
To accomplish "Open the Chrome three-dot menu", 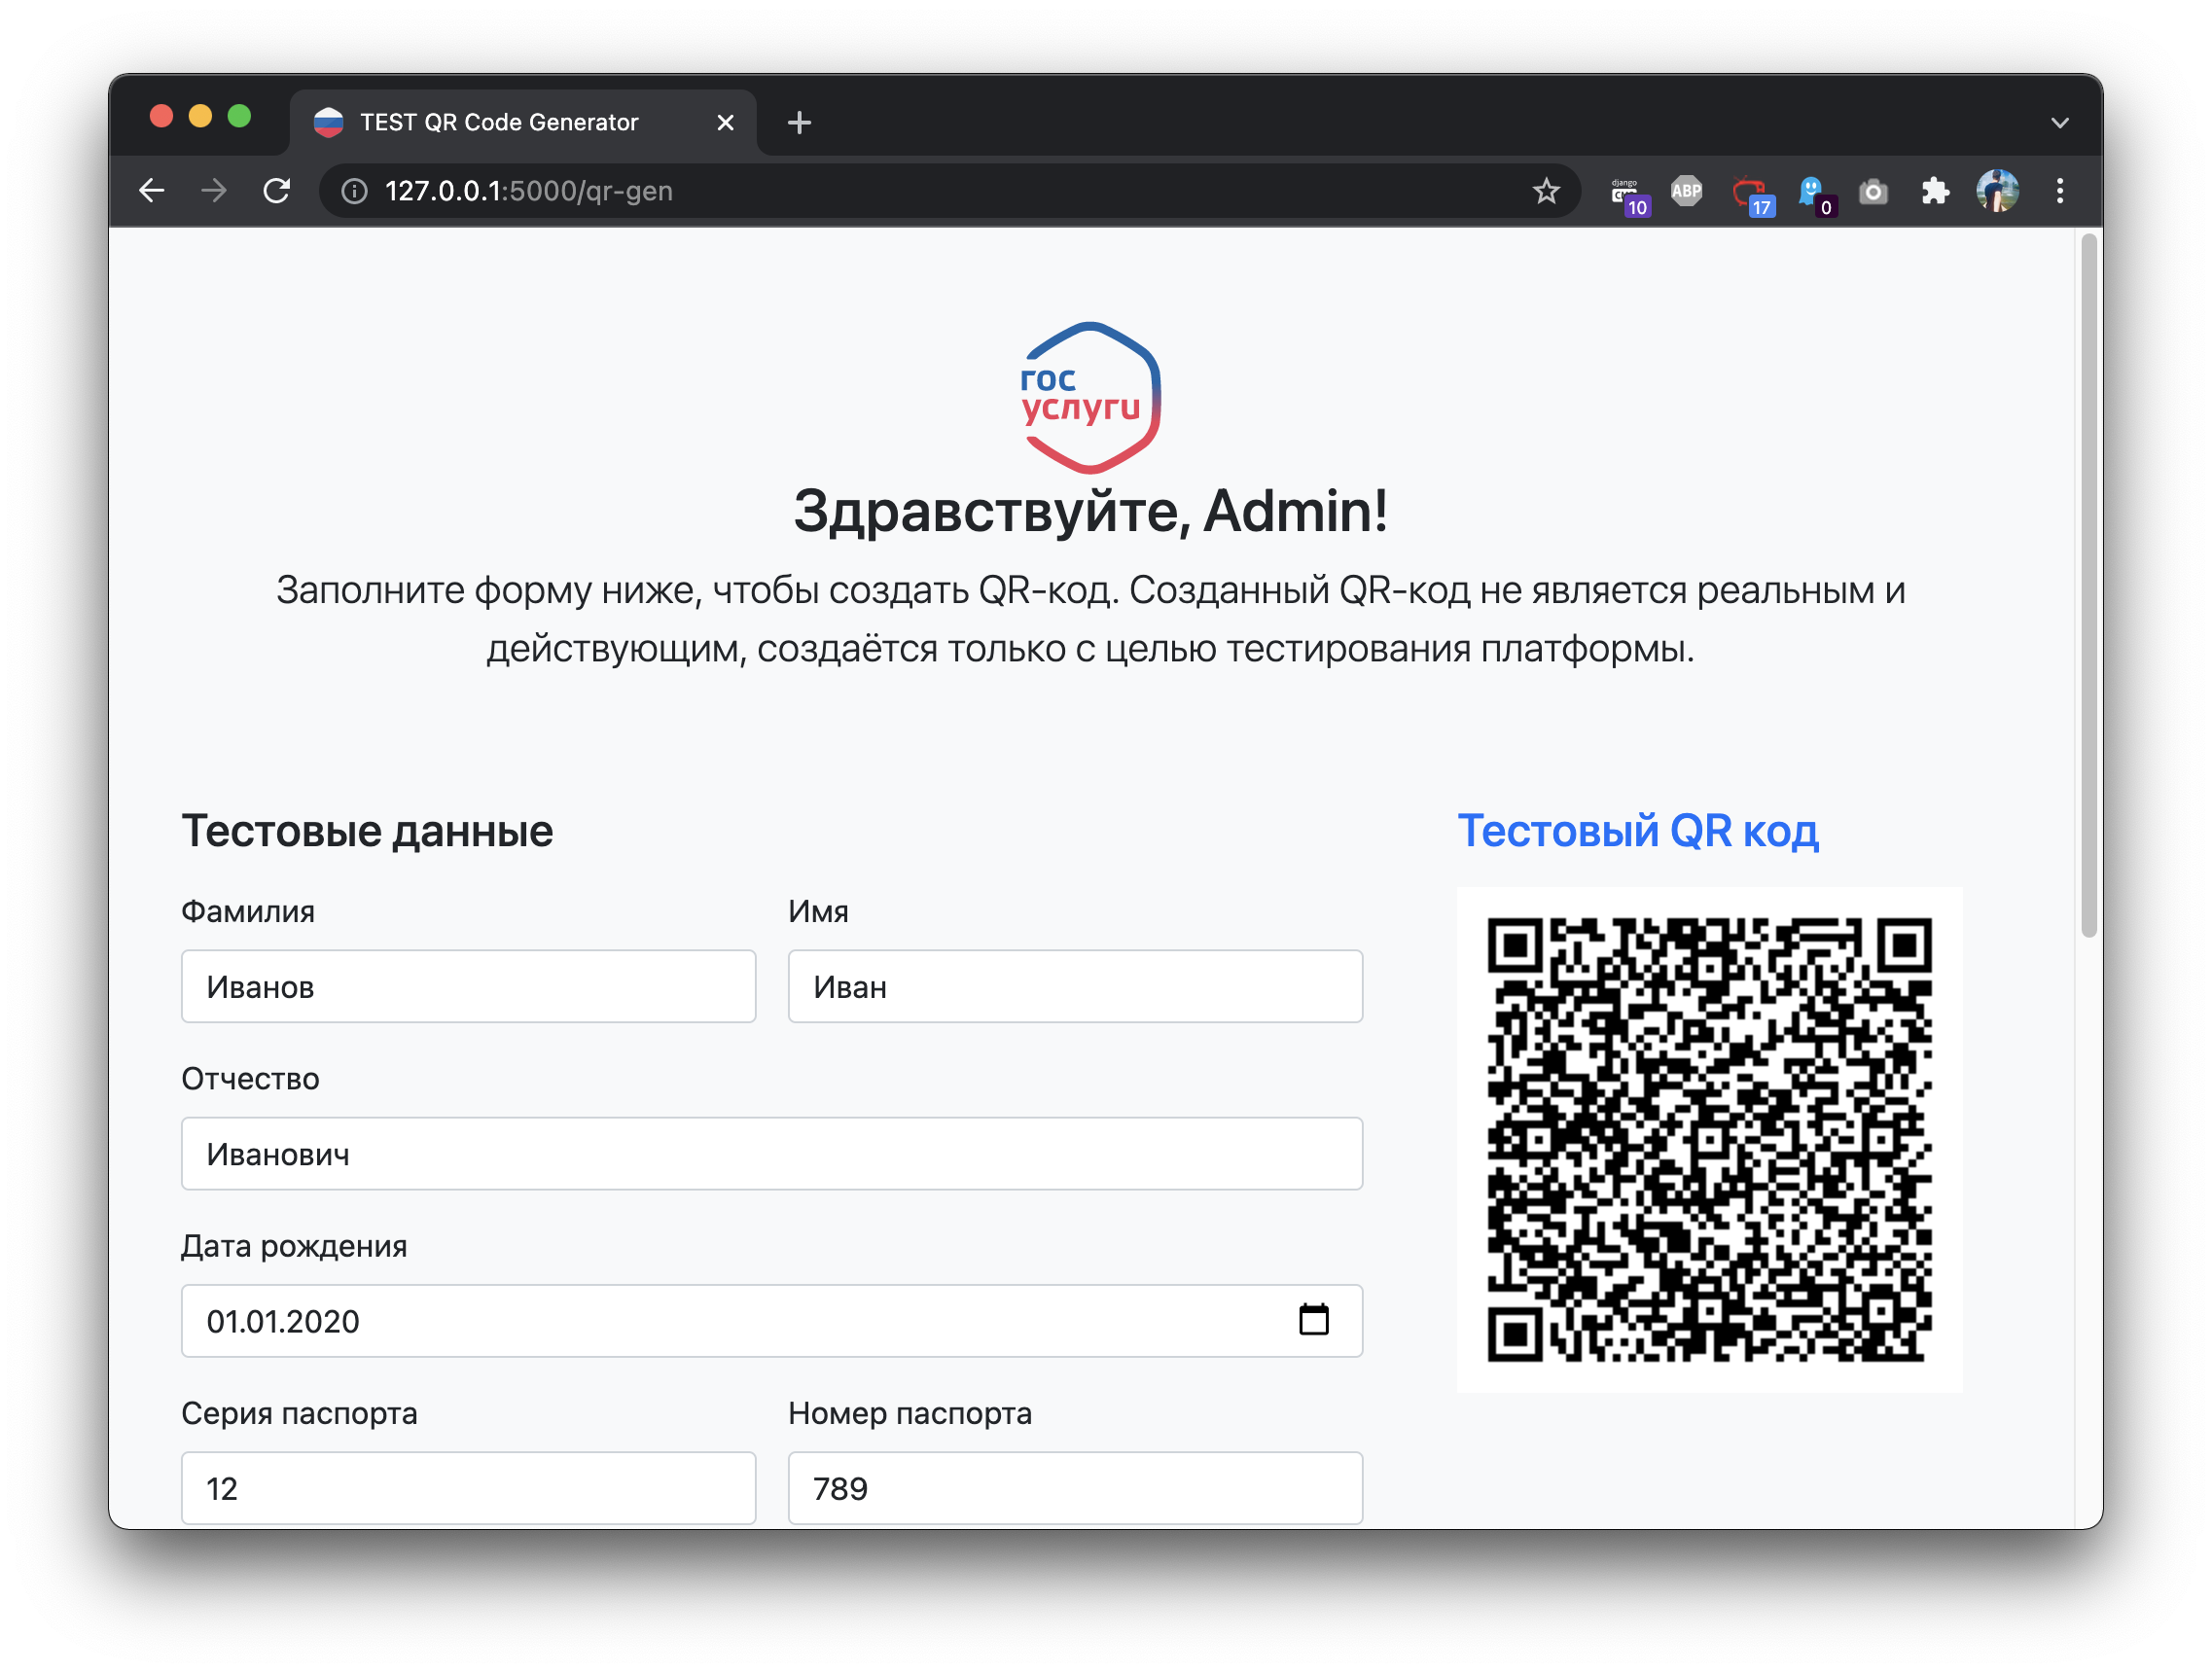I will (2059, 190).
